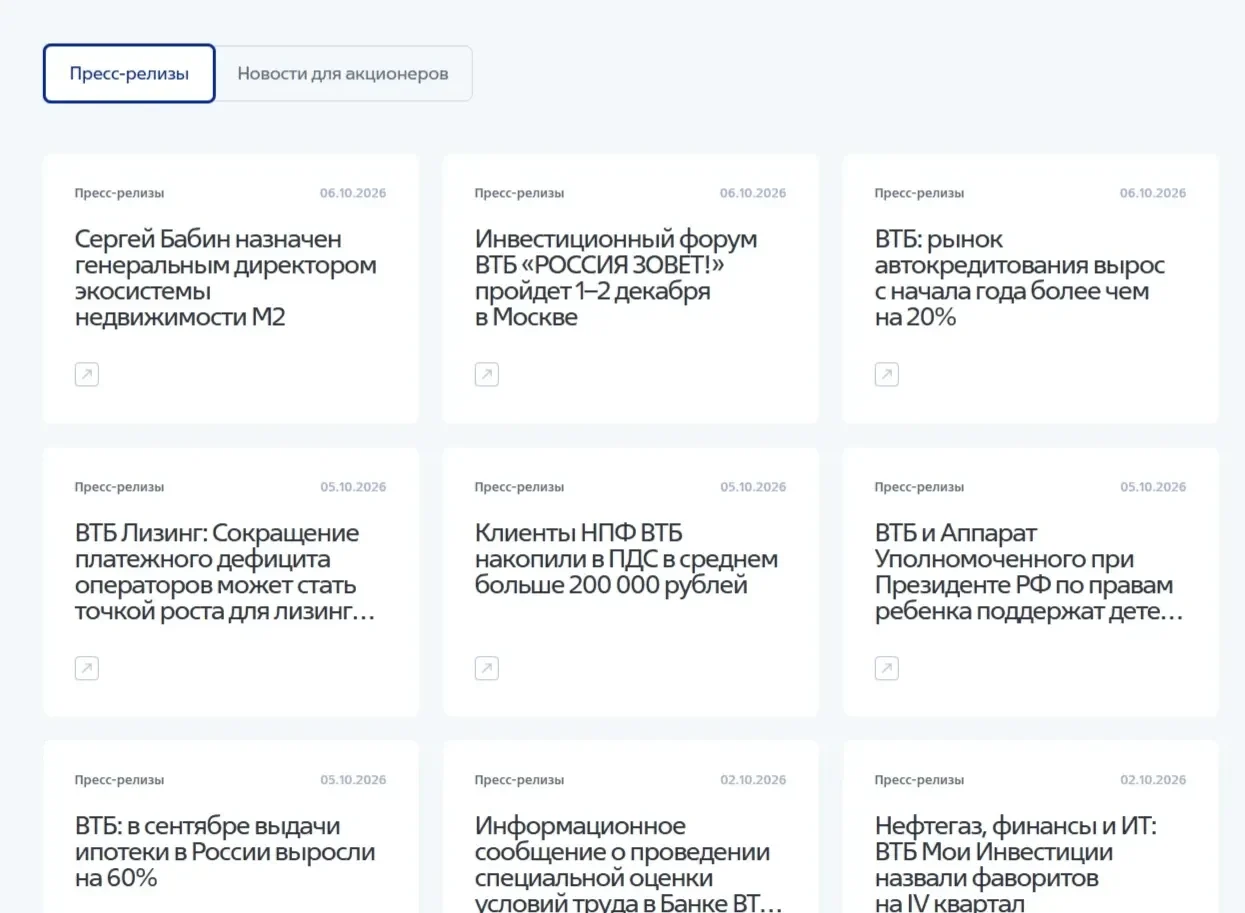Click arrow icon on ВТБ и Аппарат Уполномоченного card
This screenshot has width=1245, height=913.
(x=887, y=668)
